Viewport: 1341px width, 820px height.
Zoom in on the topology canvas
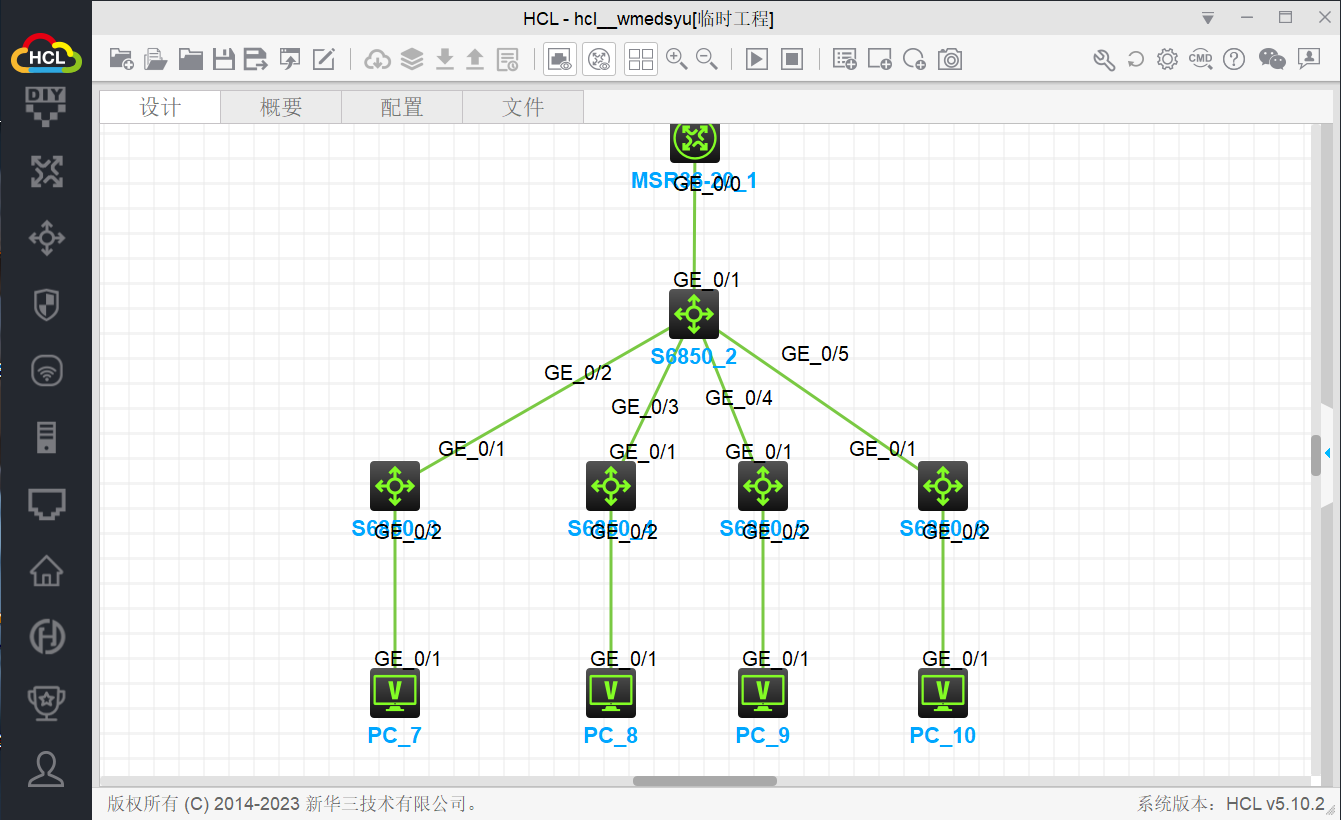[677, 59]
